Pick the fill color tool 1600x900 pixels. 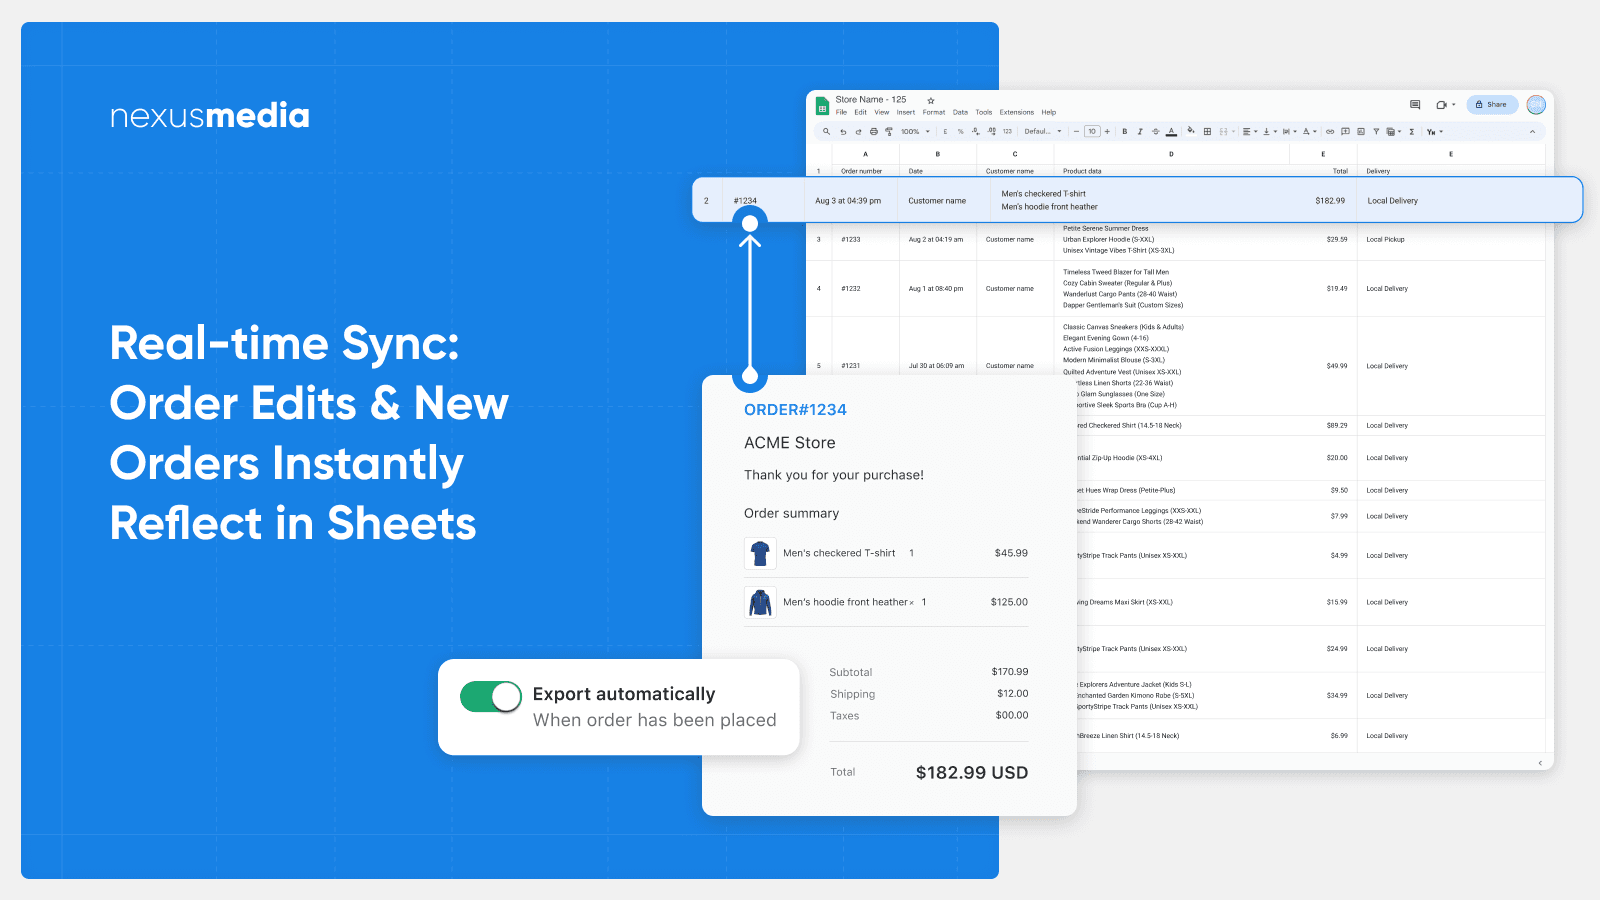[x=1190, y=132]
